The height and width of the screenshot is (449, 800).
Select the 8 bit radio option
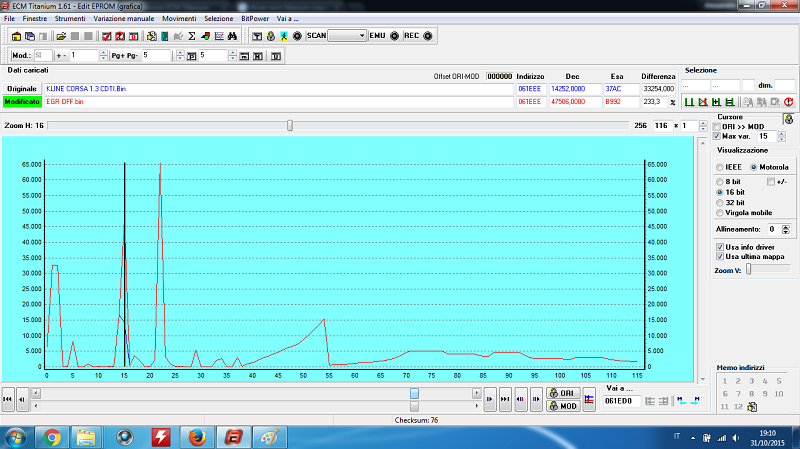(x=720, y=181)
